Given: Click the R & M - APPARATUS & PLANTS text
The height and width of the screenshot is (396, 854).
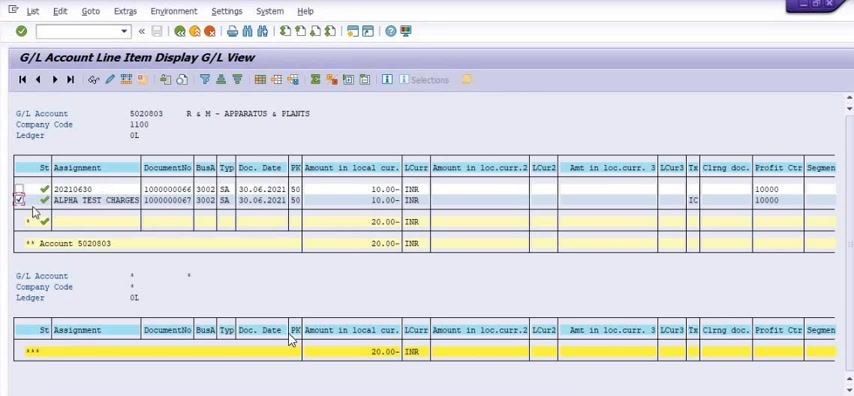Looking at the screenshot, I should 248,114.
